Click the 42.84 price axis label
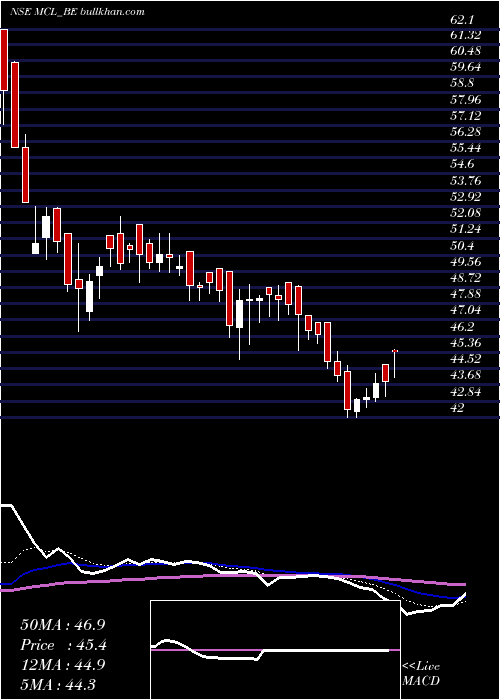500x700 pixels. (x=465, y=392)
